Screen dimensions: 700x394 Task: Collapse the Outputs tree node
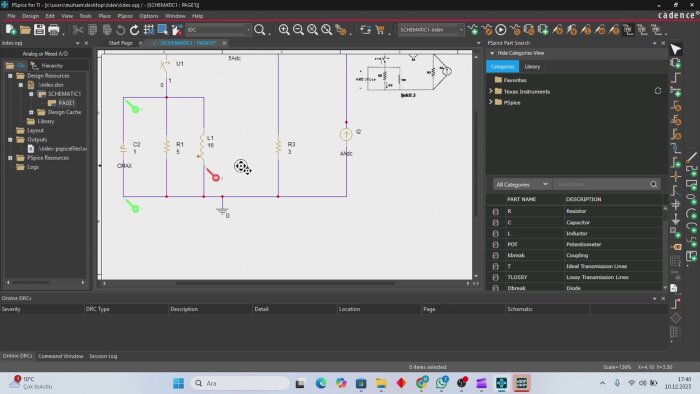tap(10, 140)
